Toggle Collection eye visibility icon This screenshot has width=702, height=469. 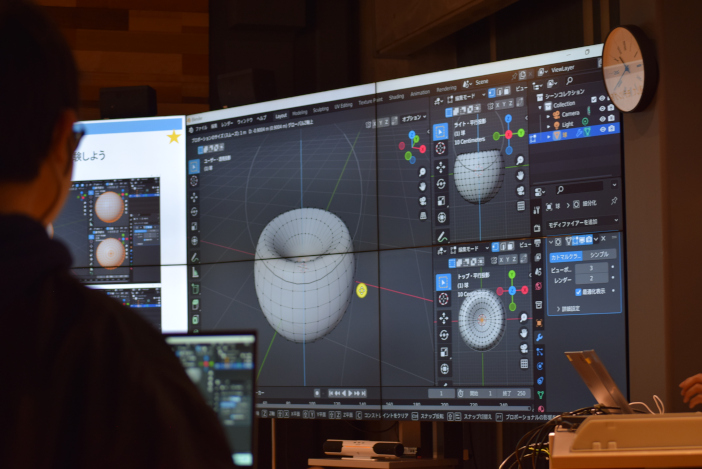(x=602, y=98)
